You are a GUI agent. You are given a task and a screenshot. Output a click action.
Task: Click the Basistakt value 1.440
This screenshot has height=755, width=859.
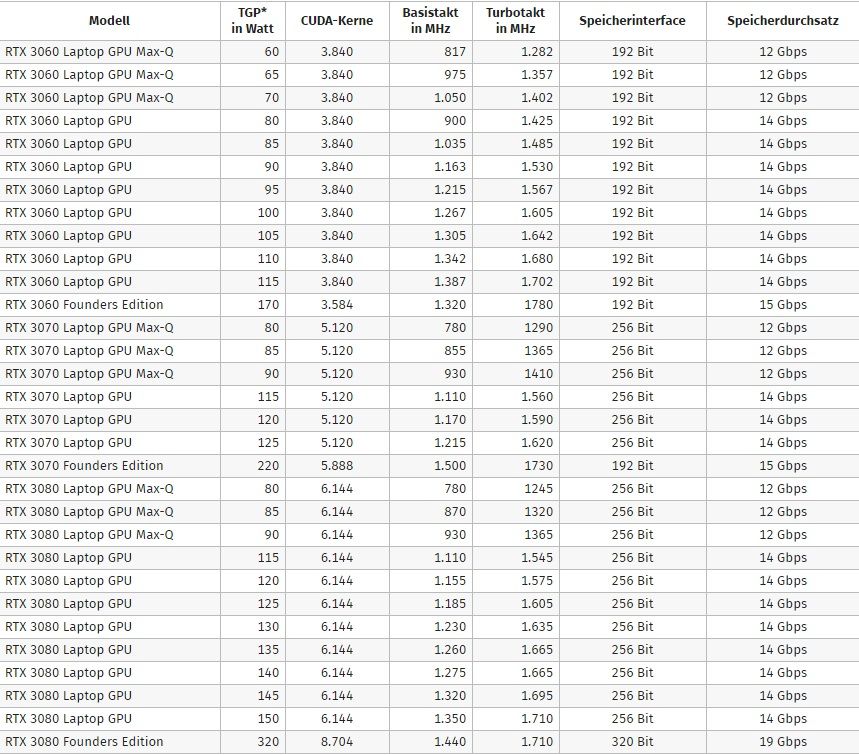tap(450, 742)
